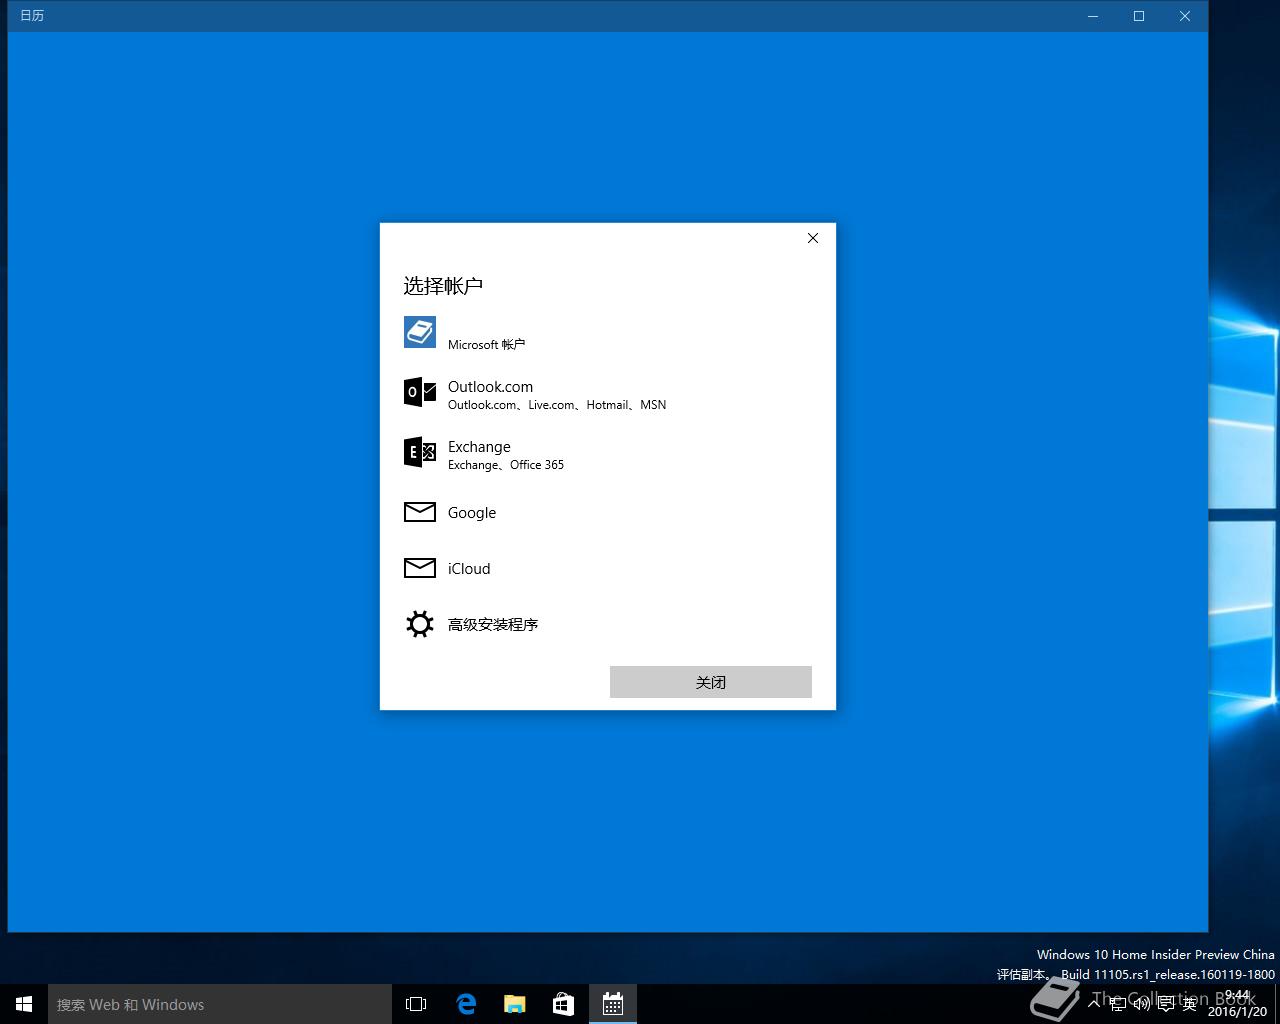Open the clock showing 2016/1/20
This screenshot has height=1024, width=1280.
(x=1237, y=1003)
